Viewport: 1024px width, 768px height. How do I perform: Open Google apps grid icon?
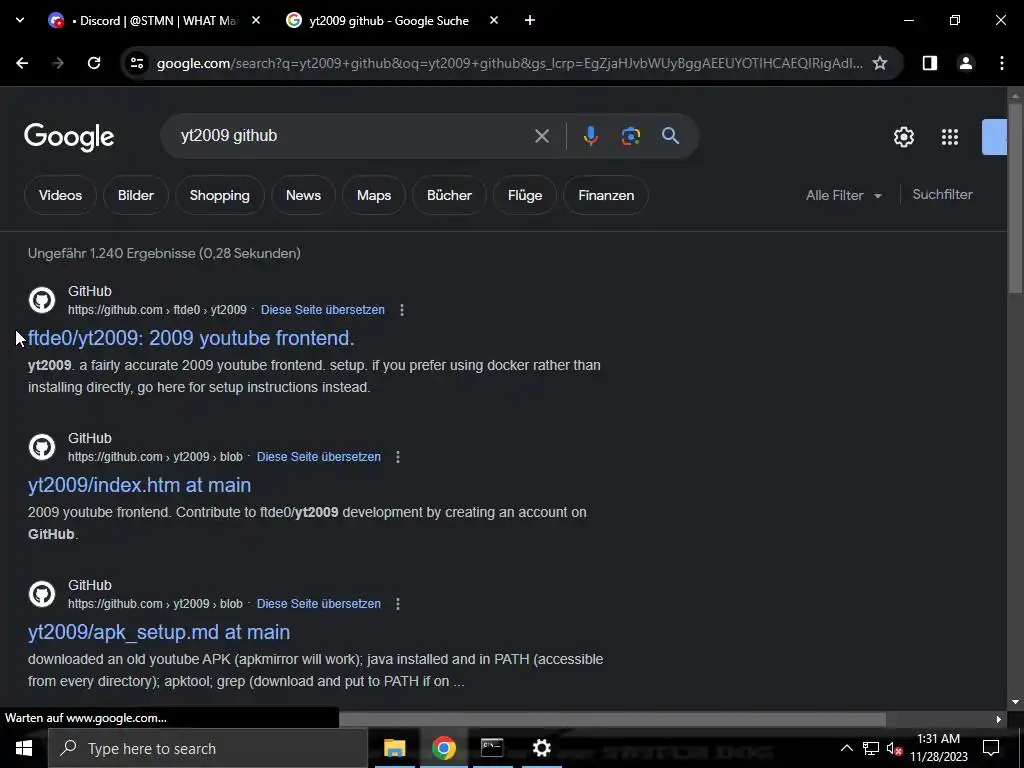(x=950, y=137)
